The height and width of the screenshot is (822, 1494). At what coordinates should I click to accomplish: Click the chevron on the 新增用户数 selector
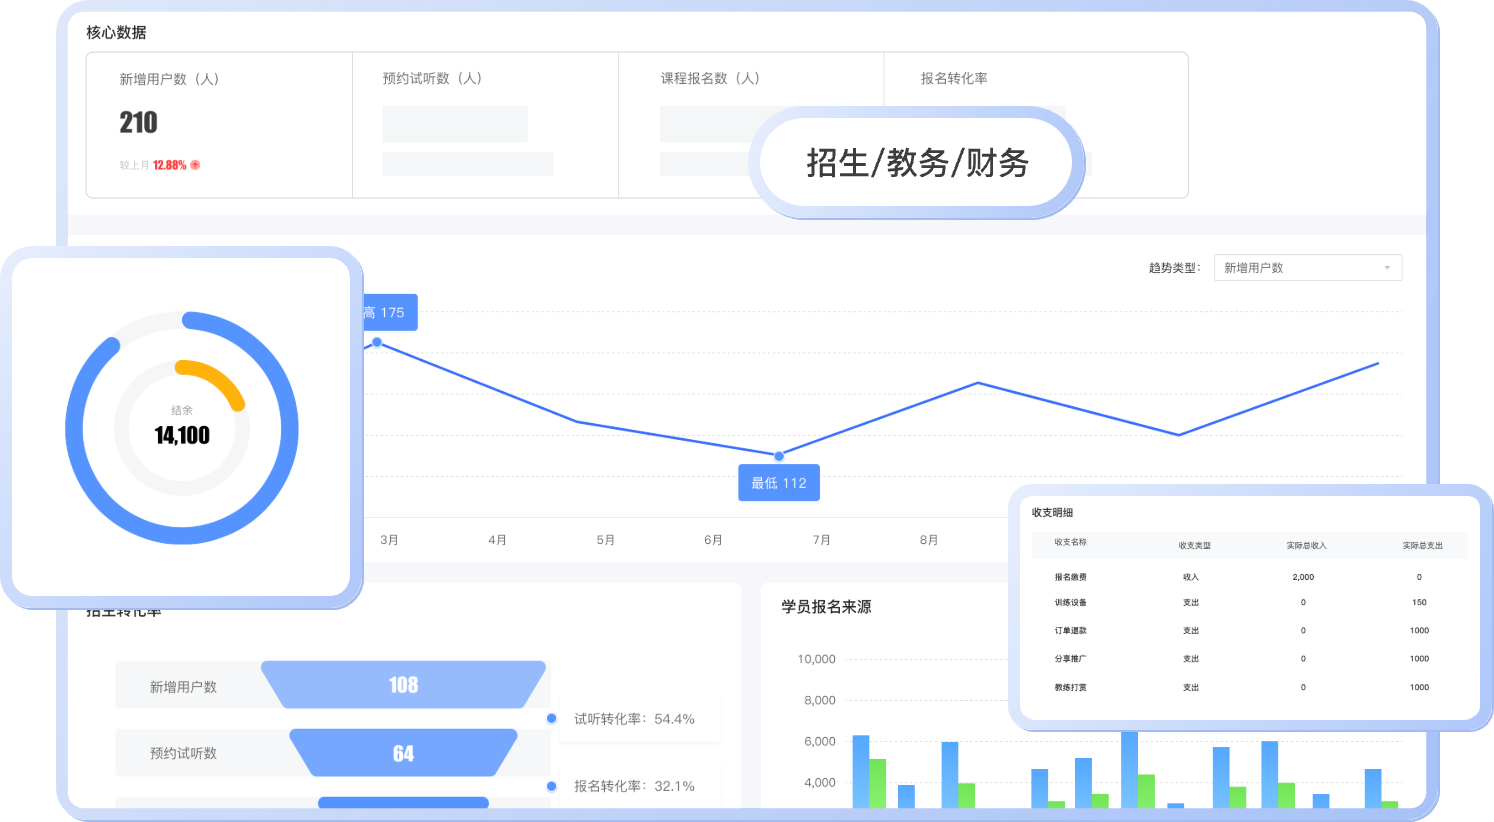(1387, 268)
